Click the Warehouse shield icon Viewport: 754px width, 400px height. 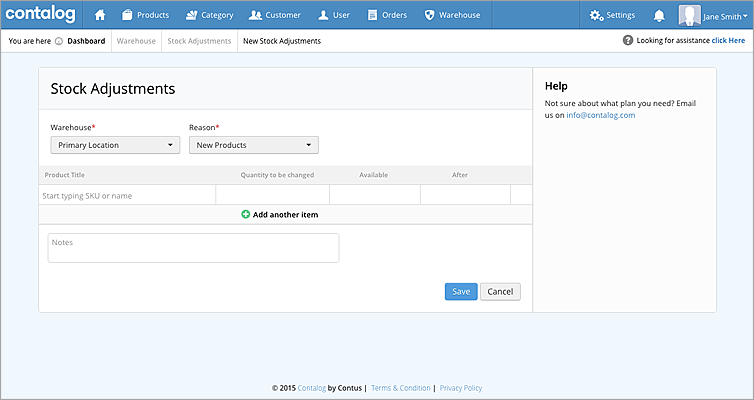(x=429, y=15)
